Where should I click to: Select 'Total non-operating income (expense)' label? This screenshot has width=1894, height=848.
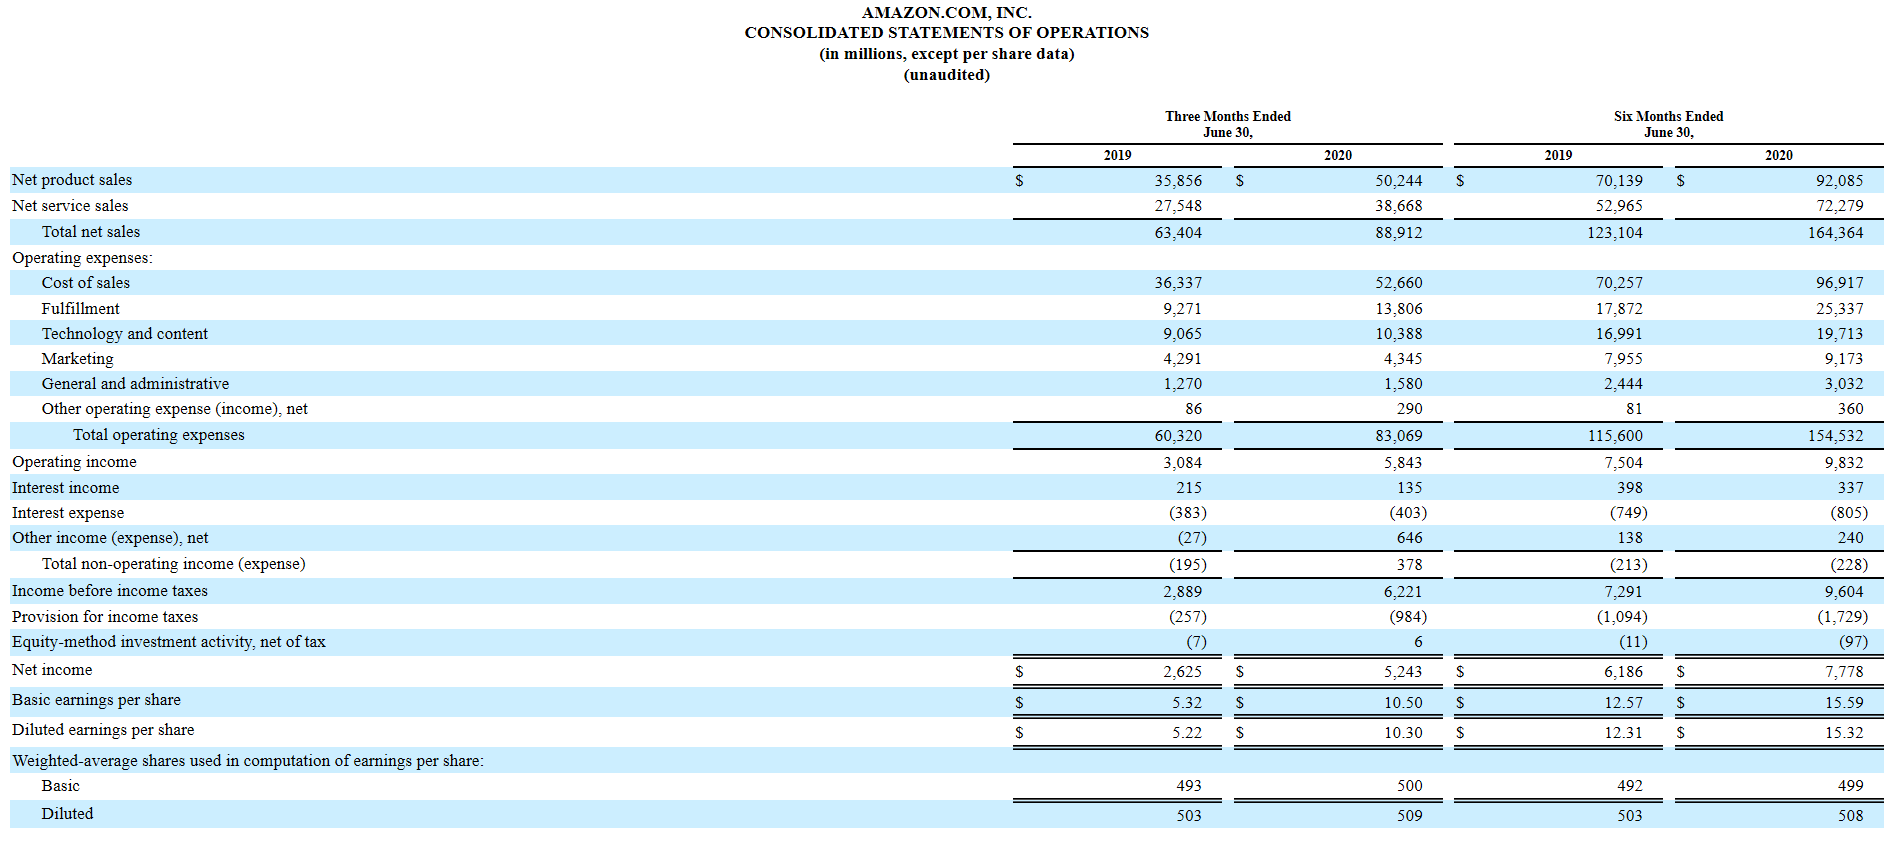[x=174, y=564]
